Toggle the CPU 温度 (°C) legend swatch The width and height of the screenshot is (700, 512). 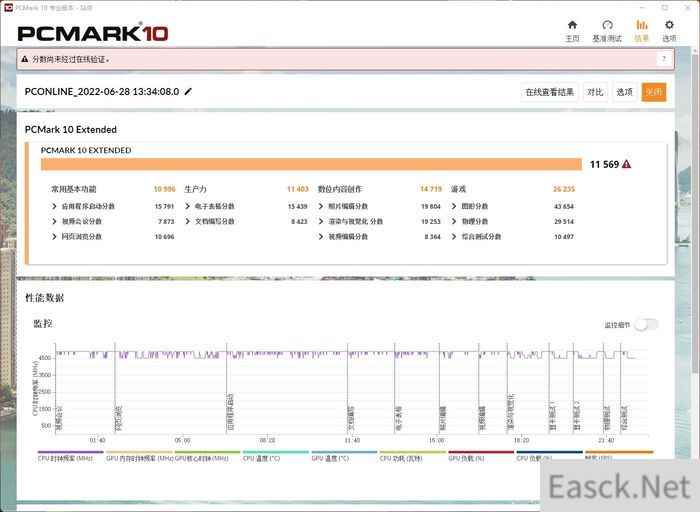(x=275, y=452)
